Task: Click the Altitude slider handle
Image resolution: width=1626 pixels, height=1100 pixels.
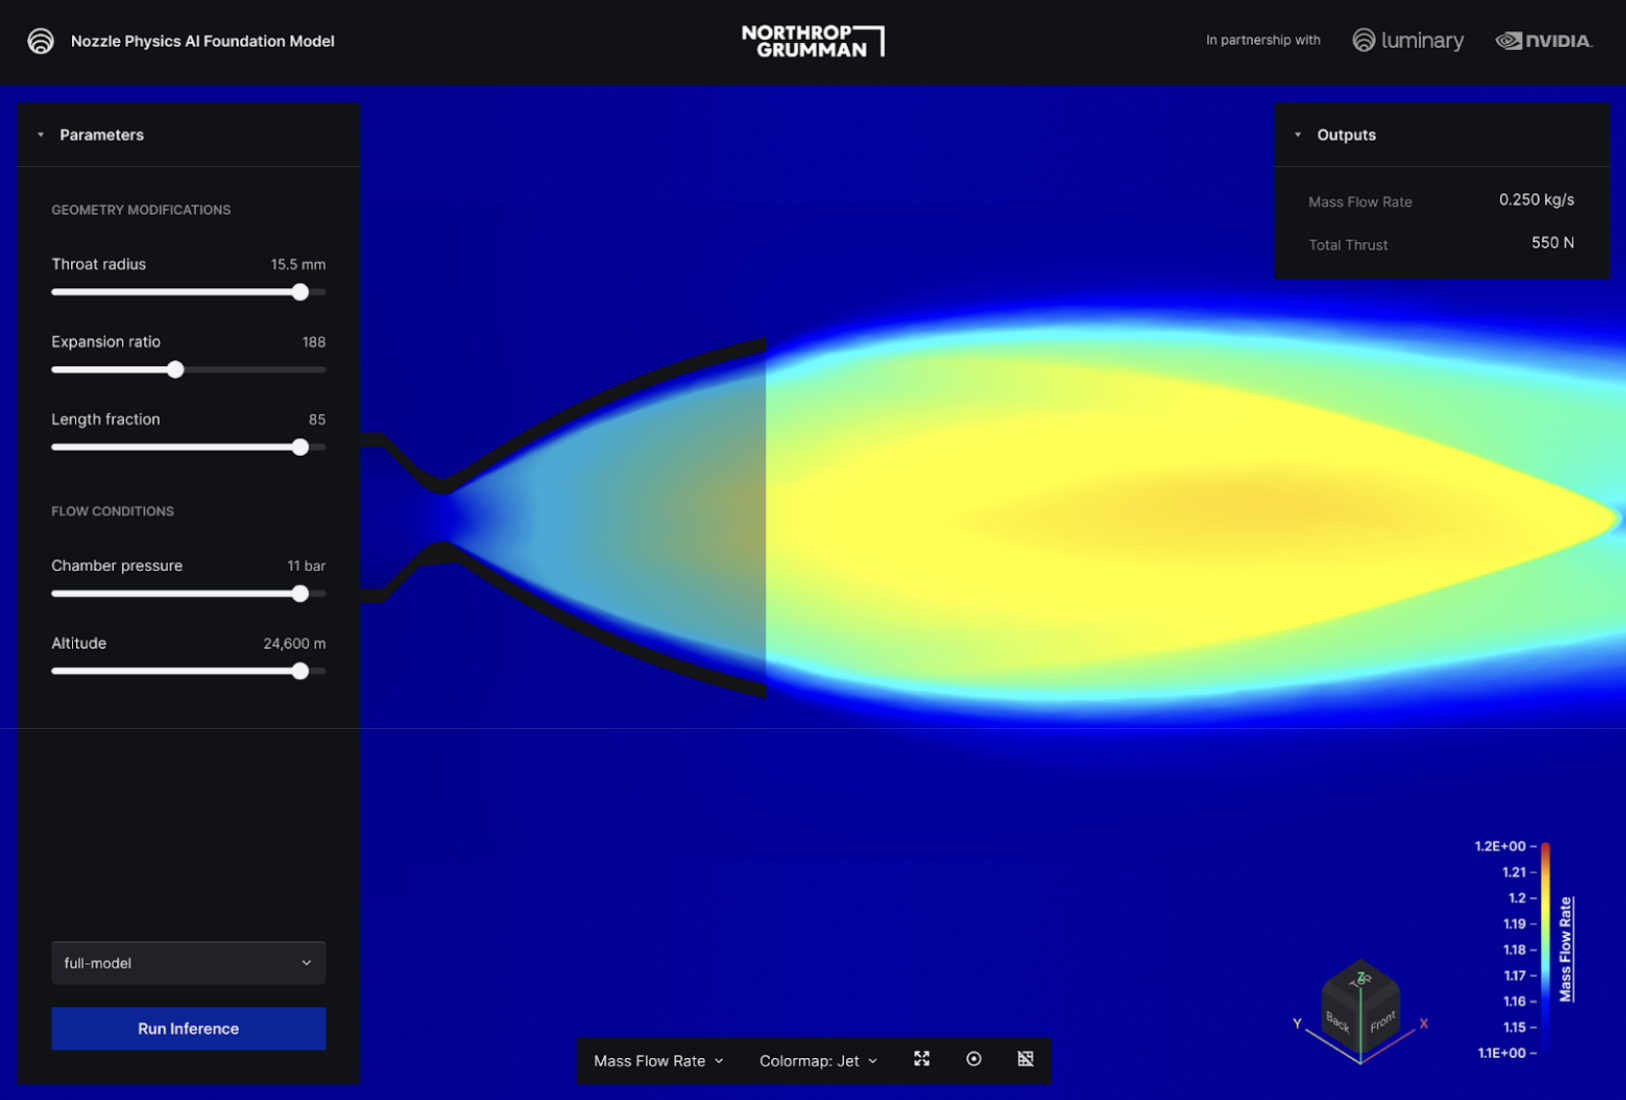Action: tap(300, 671)
